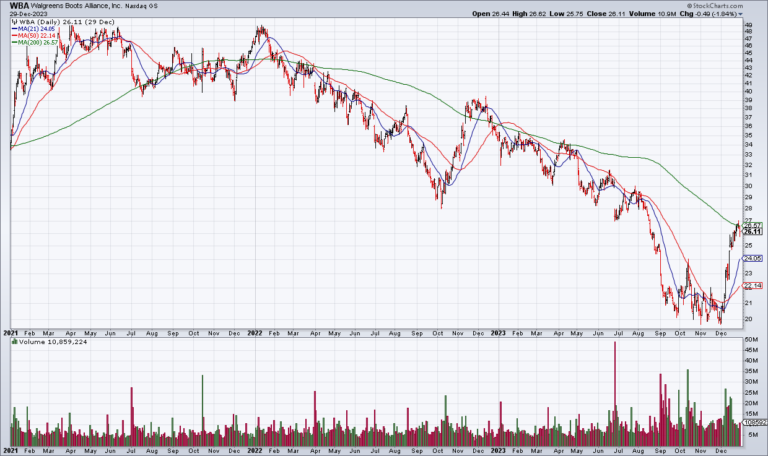
Task: Click the black 26.11 price tag on right axis
Action: 754,232
